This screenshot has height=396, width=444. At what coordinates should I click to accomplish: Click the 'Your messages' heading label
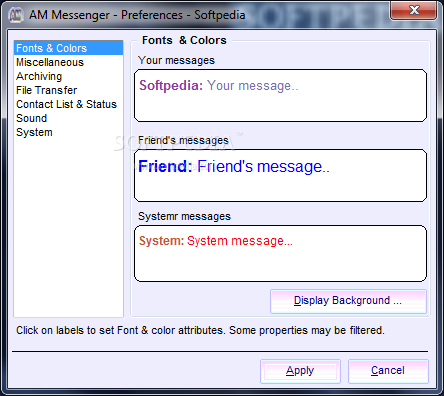pos(176,61)
